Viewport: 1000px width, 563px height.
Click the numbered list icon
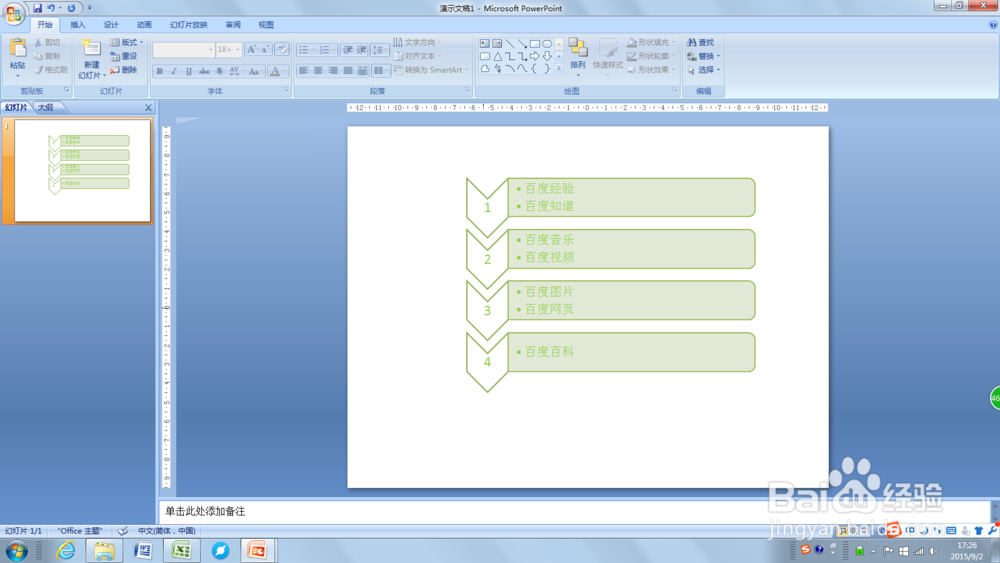(x=325, y=49)
